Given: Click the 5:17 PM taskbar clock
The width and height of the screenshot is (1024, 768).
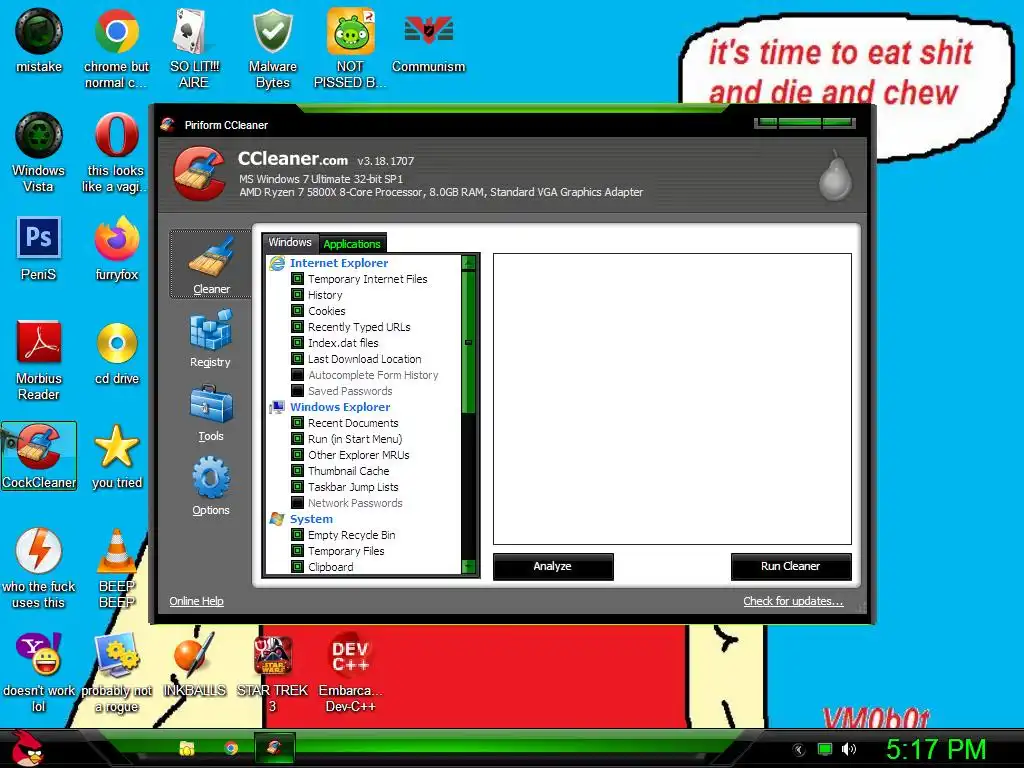Looking at the screenshot, I should pos(936,748).
